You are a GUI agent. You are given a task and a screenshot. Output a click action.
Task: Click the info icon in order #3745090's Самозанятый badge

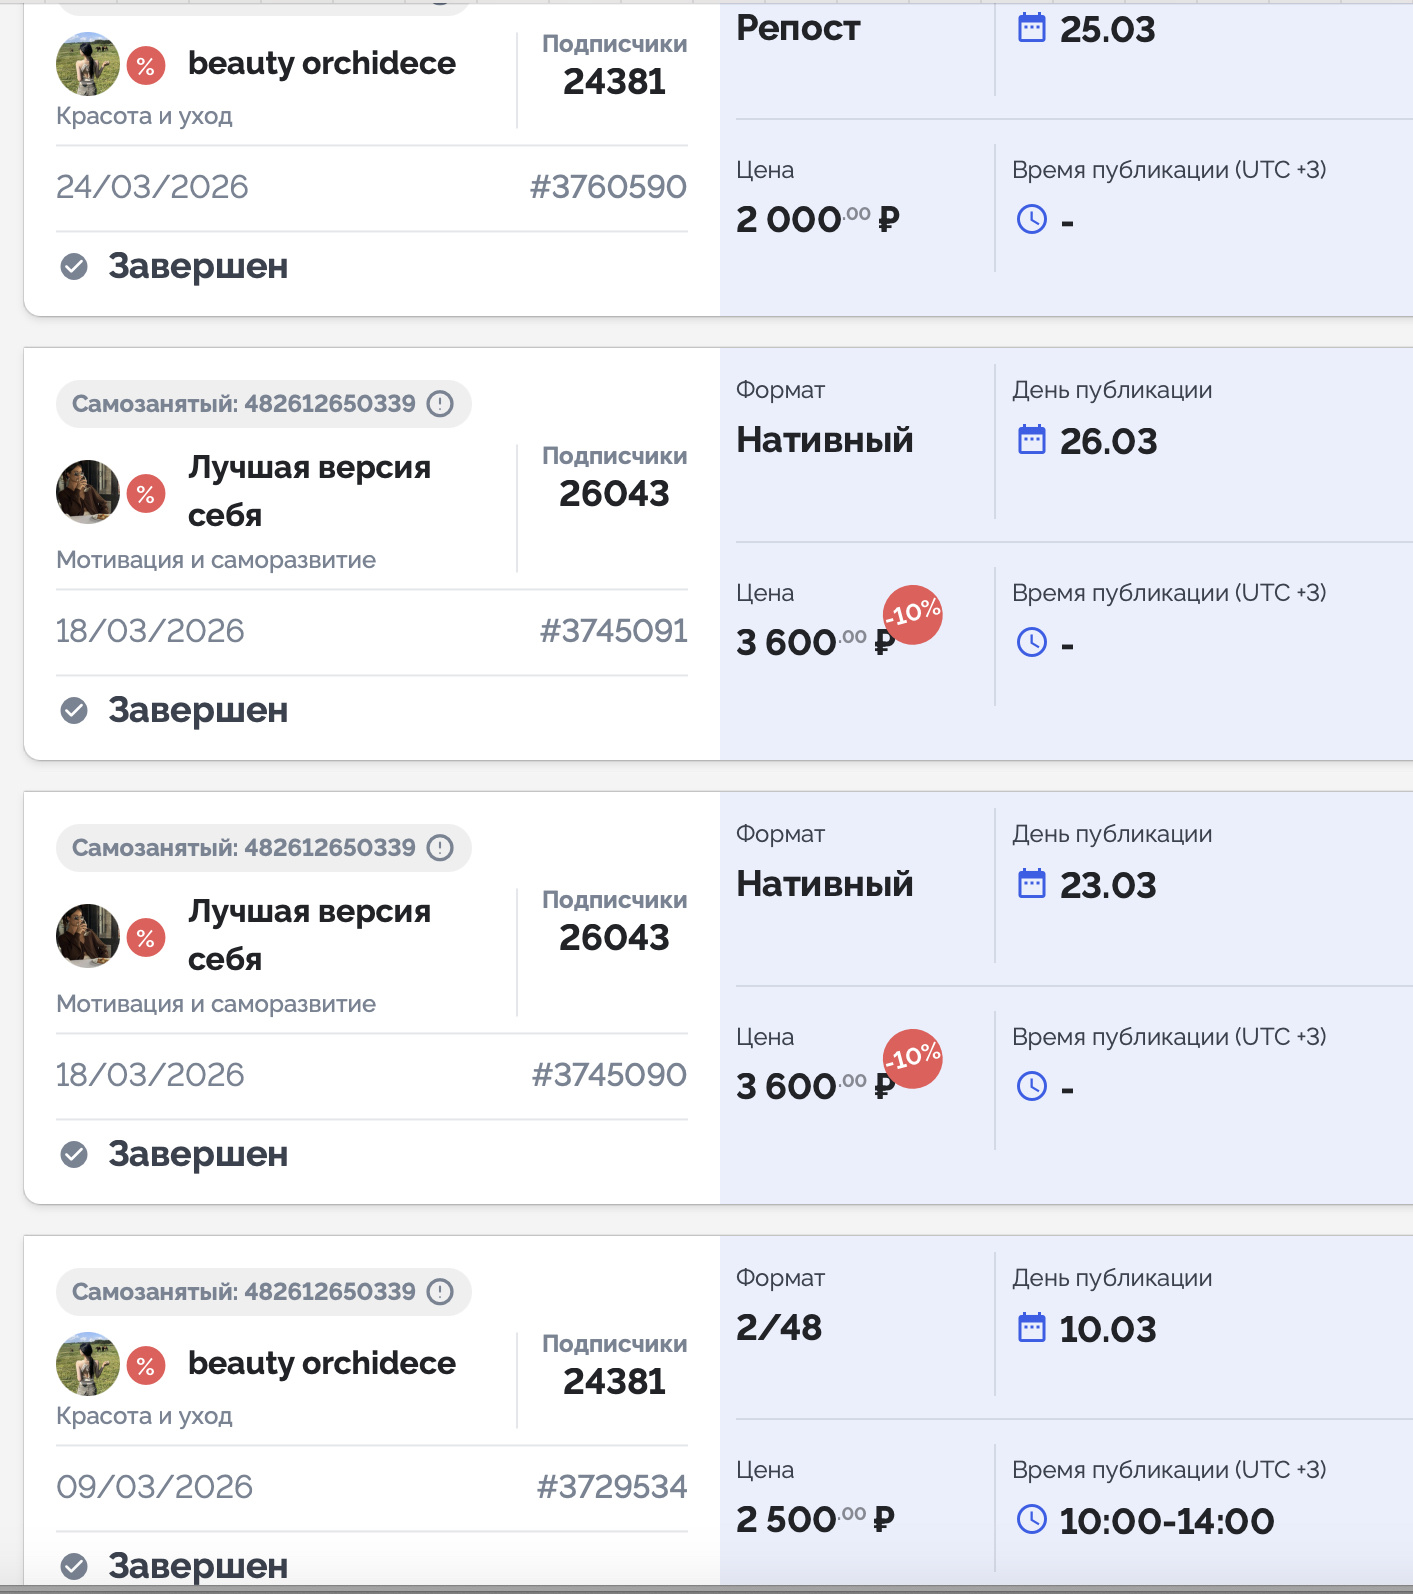(440, 848)
